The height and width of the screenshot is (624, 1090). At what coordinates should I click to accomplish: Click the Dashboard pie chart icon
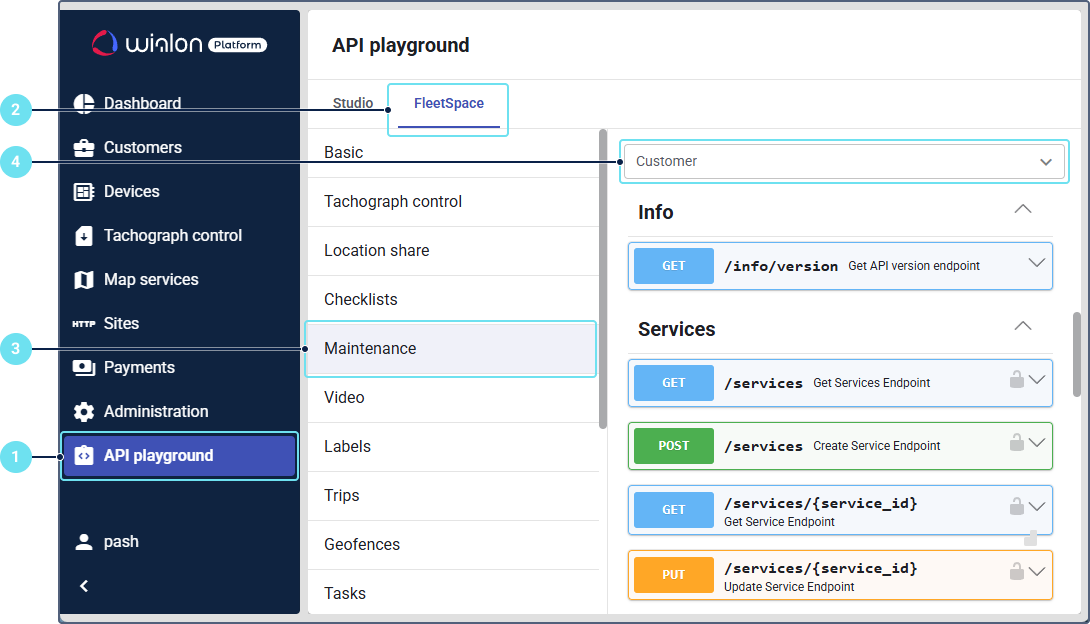[x=84, y=104]
